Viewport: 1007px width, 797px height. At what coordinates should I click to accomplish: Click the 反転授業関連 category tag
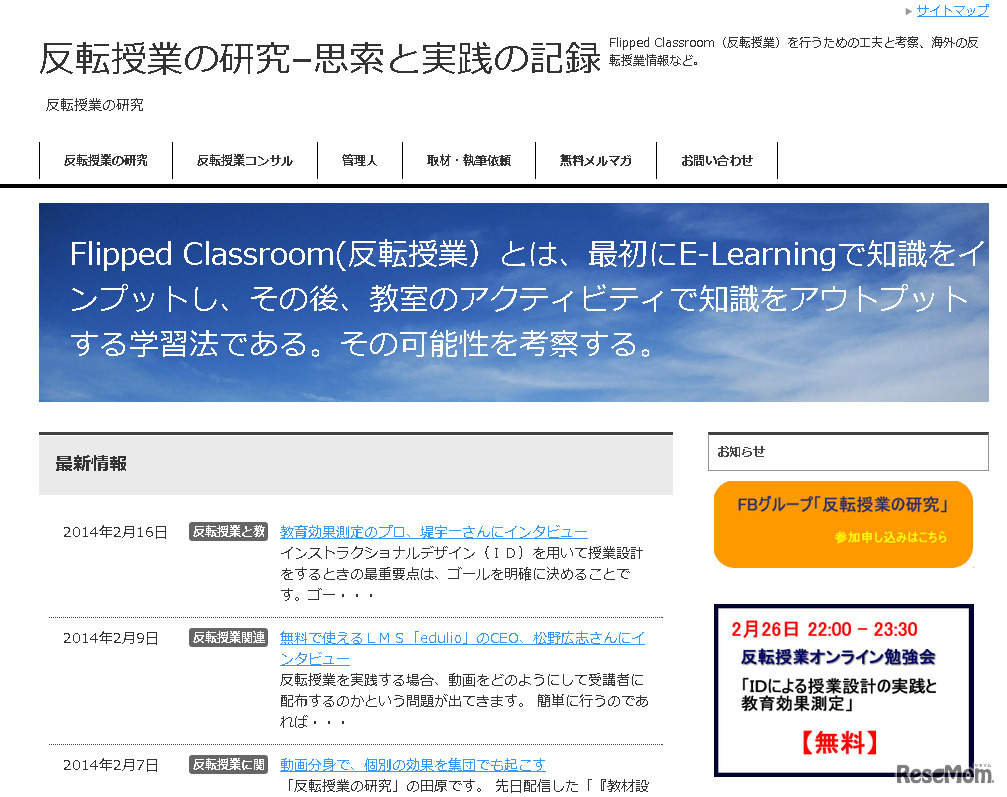pyautogui.click(x=228, y=637)
